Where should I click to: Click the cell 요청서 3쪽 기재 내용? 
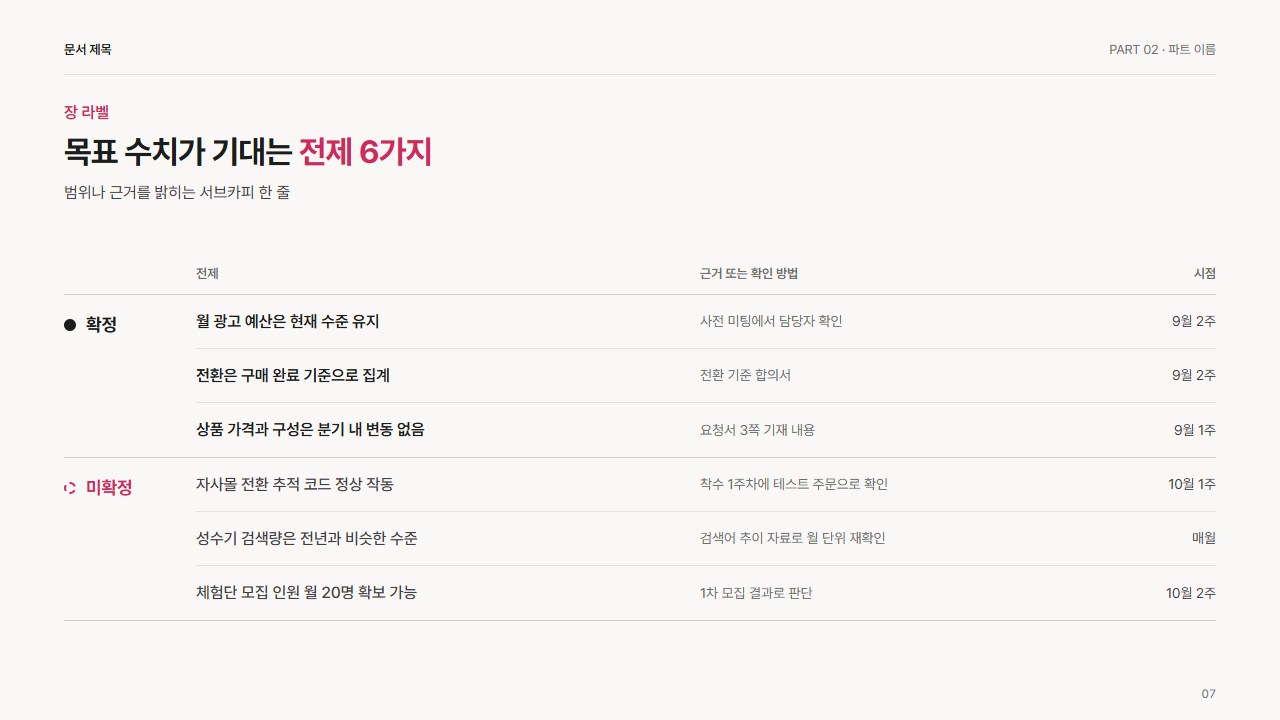tap(757, 430)
